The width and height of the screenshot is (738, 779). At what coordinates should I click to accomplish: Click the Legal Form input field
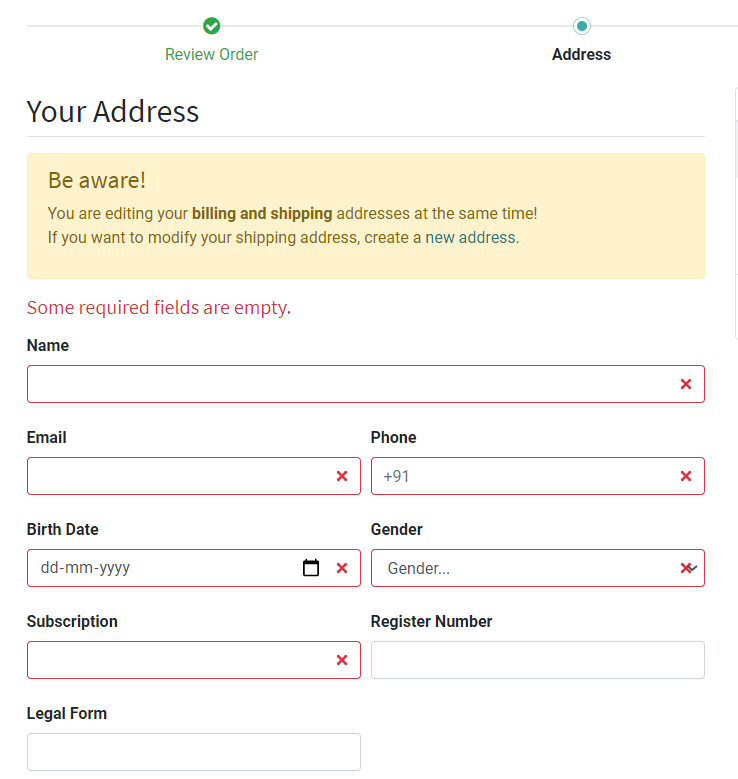[x=194, y=752]
